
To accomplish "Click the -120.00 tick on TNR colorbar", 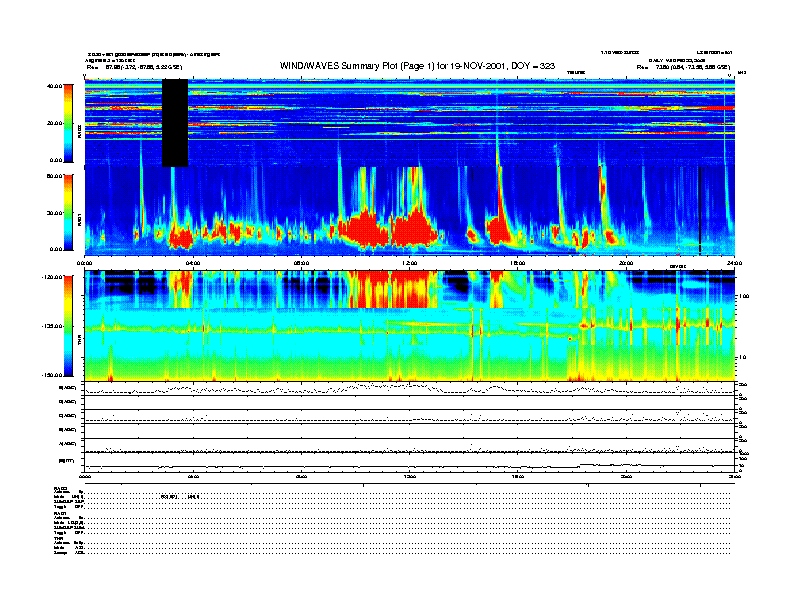I will (x=53, y=277).
